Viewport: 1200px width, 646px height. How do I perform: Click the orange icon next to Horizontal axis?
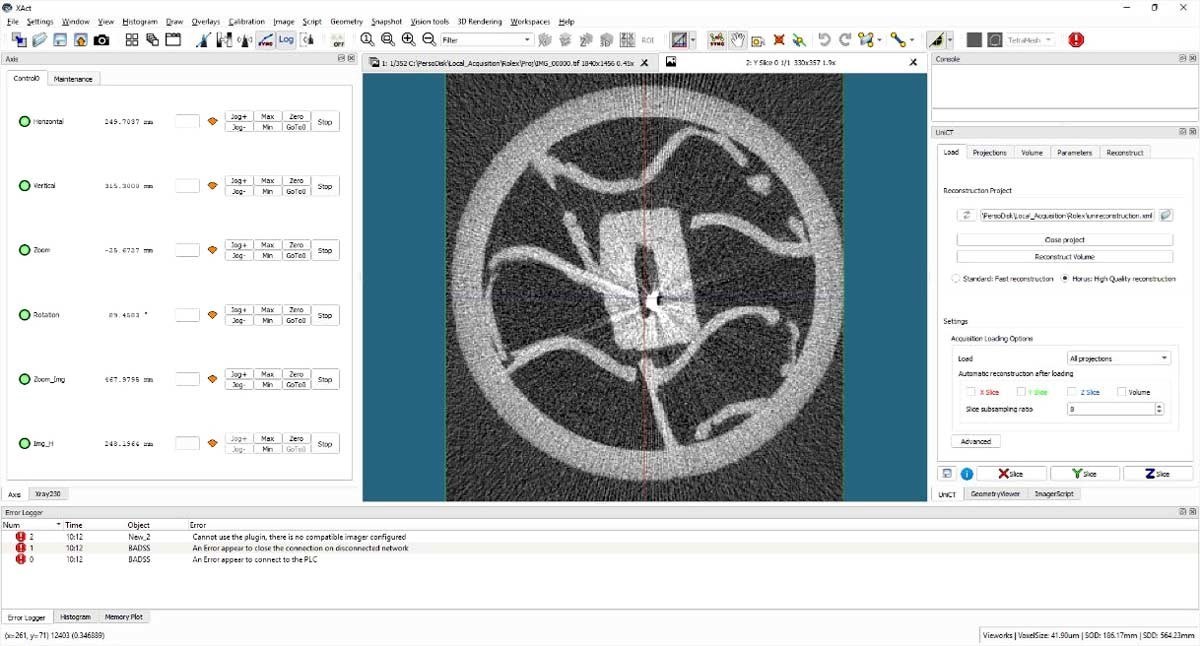tap(212, 122)
